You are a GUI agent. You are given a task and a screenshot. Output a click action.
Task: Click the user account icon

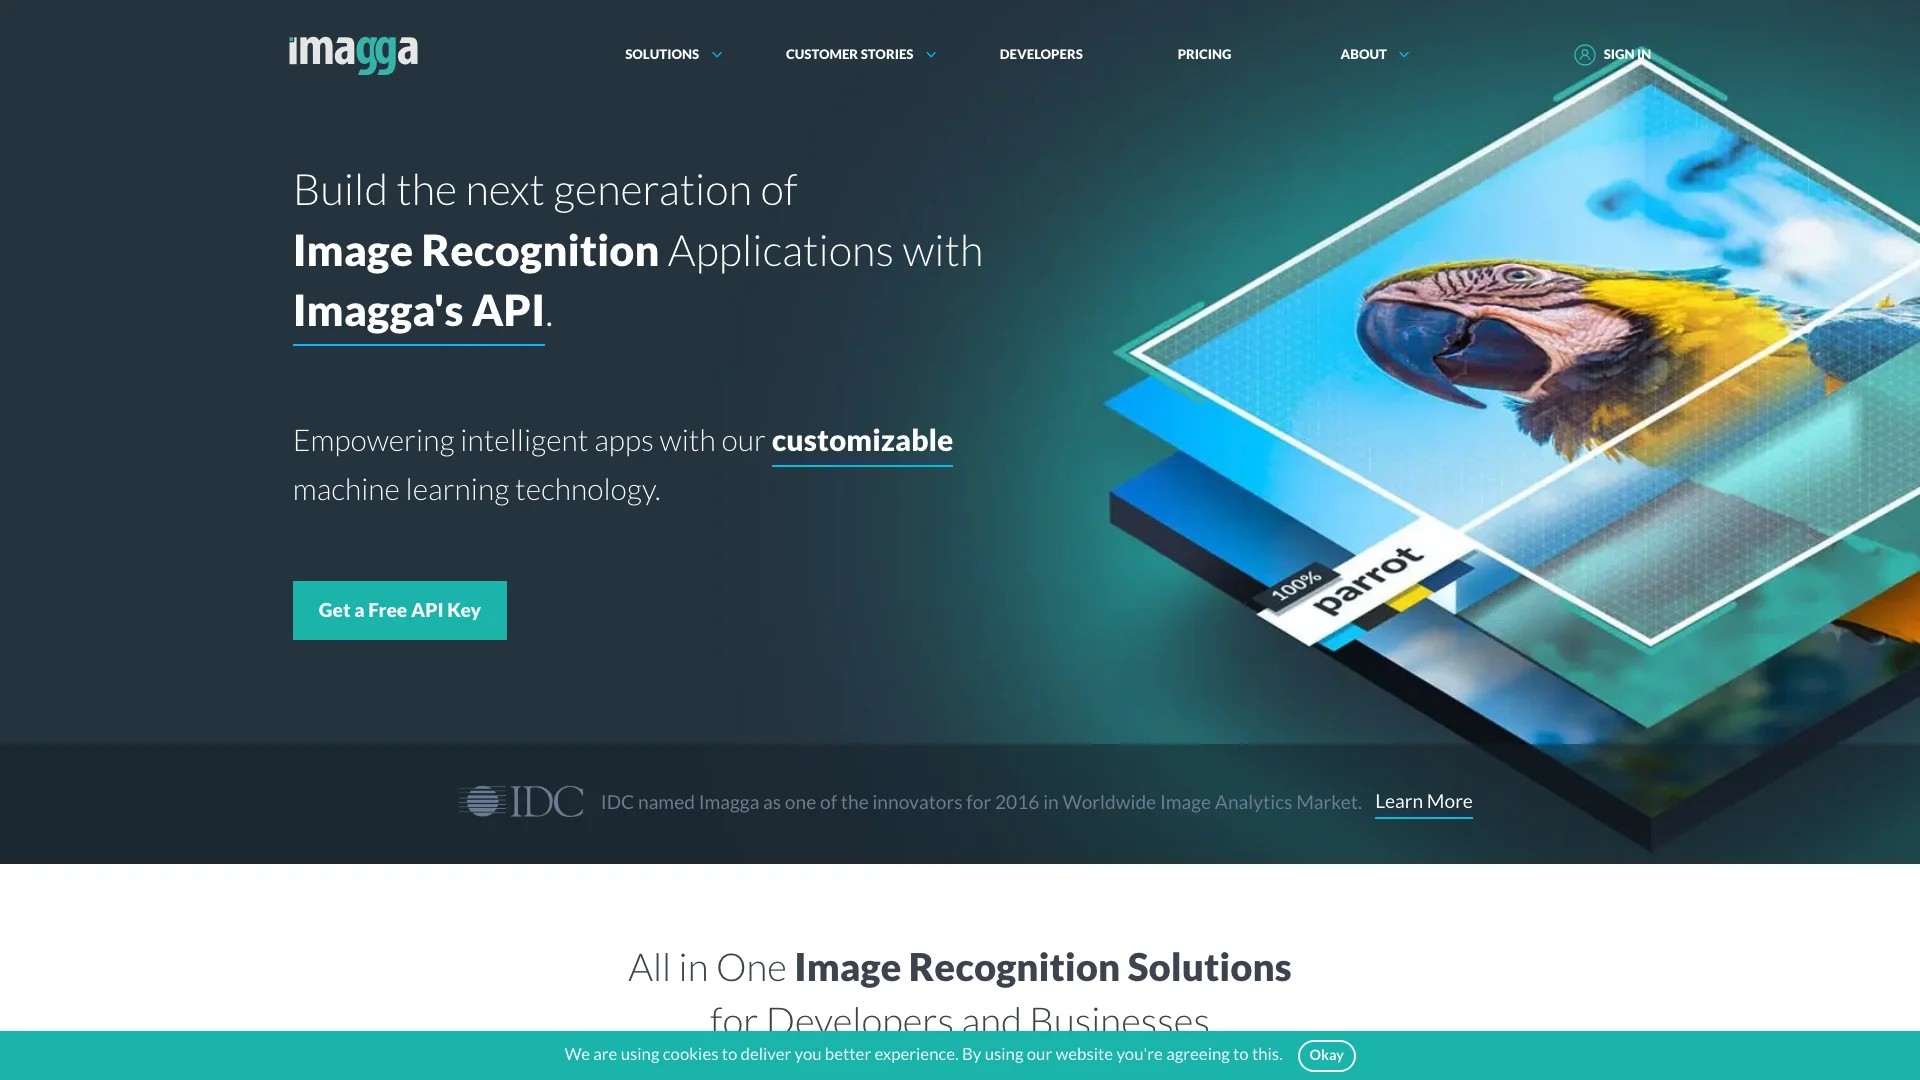click(1584, 54)
